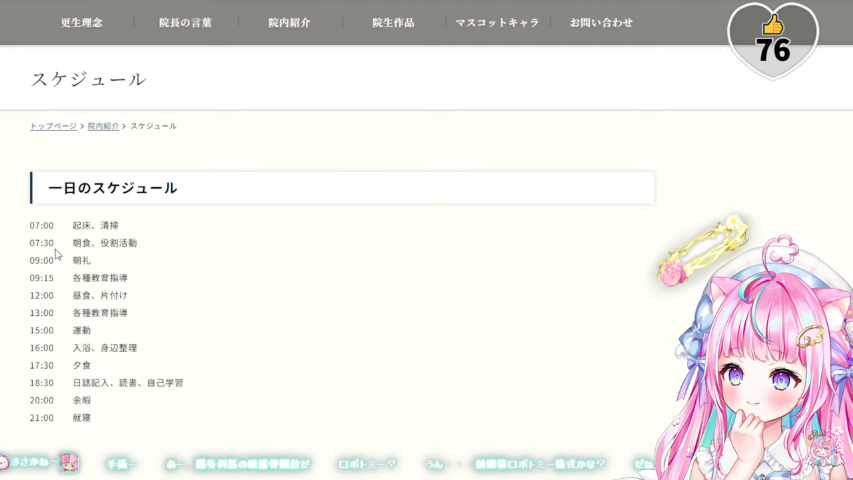
Task: Select the 12:00 昼食、片付け row
Action: (x=79, y=296)
